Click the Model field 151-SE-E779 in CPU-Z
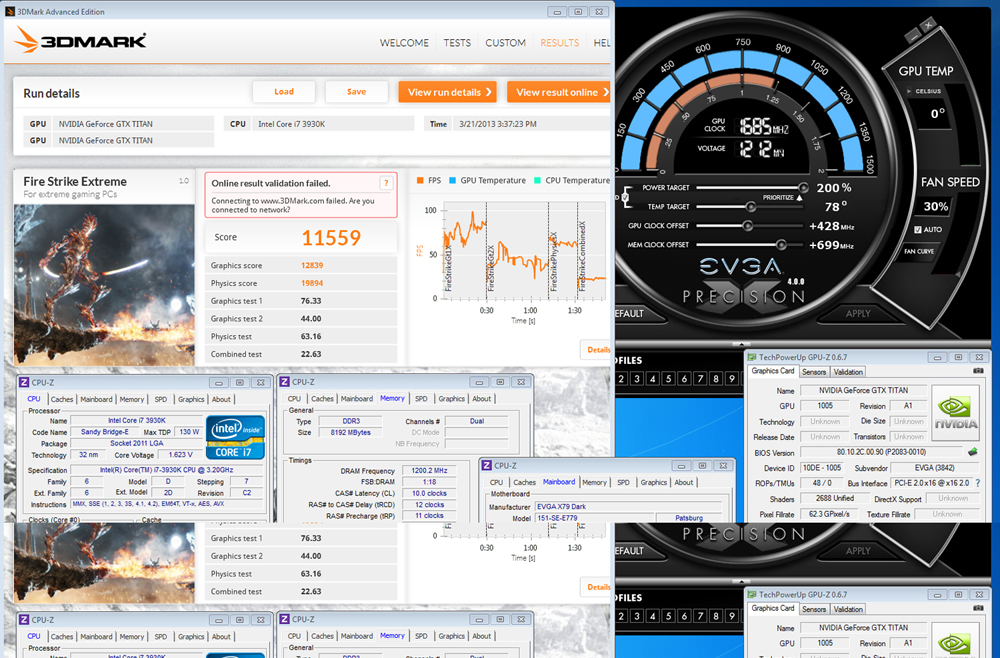The image size is (1000, 658). point(594,518)
